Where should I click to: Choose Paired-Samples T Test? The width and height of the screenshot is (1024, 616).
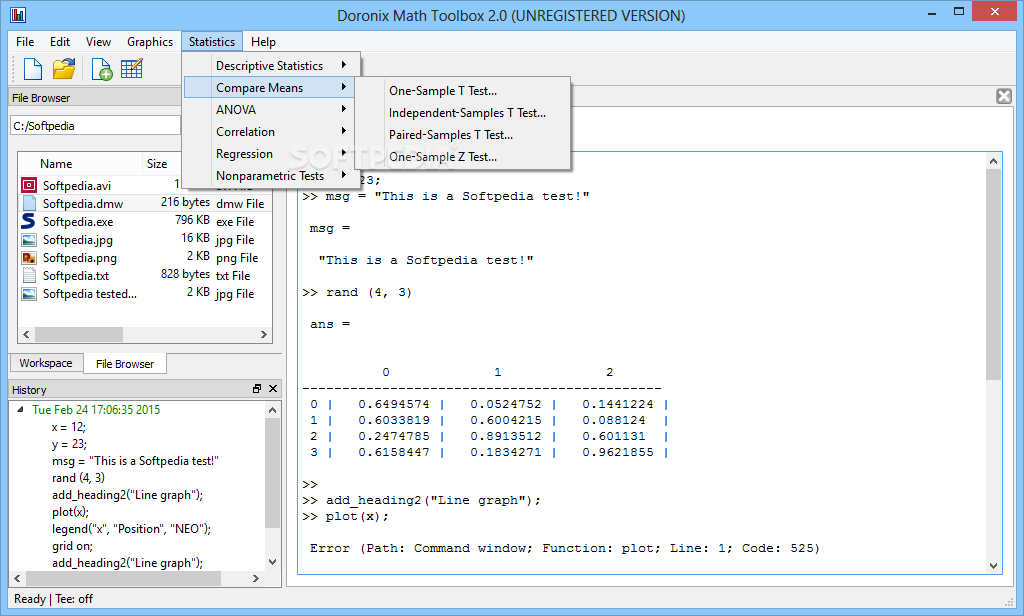point(463,135)
